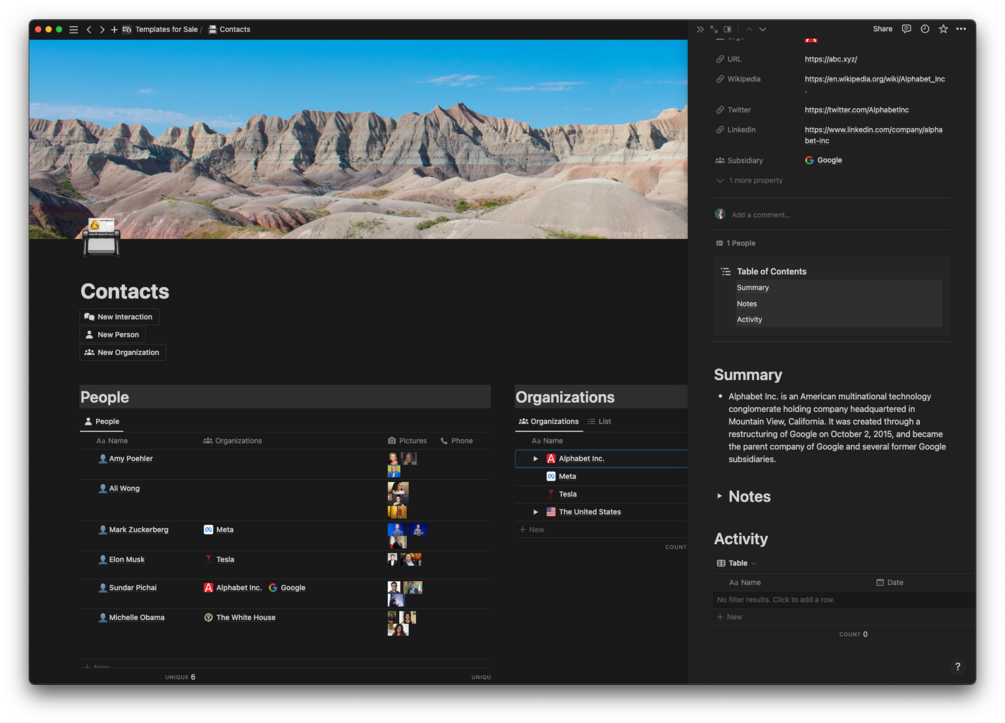Expand the Notes toggle heading
The image size is (1005, 723).
pyautogui.click(x=719, y=496)
